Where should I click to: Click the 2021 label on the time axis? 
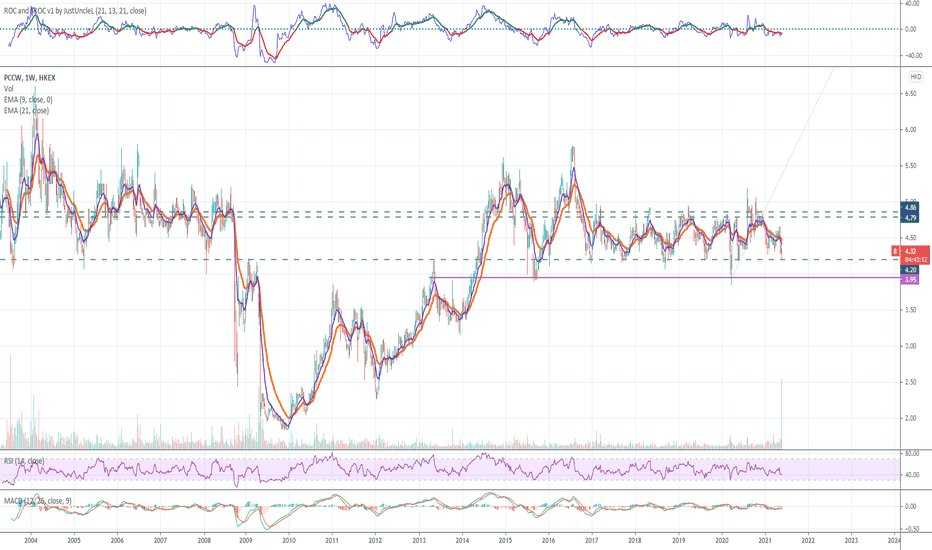(x=765, y=540)
